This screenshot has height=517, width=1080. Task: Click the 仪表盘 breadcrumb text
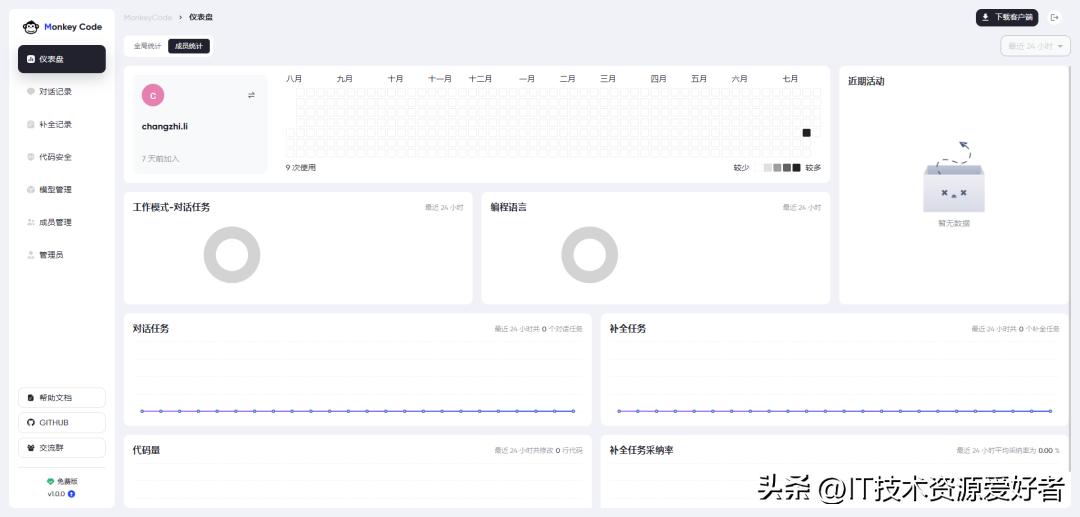coord(201,17)
